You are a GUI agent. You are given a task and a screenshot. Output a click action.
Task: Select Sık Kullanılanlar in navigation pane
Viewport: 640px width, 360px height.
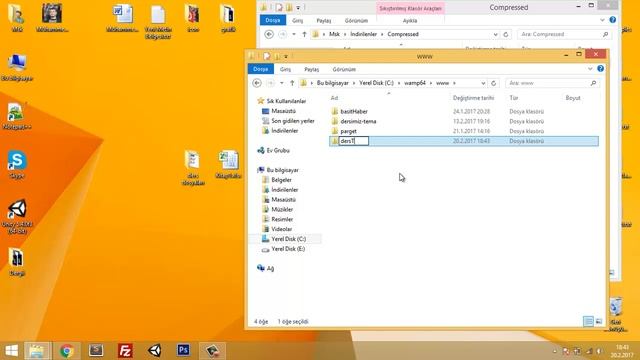click(x=286, y=101)
